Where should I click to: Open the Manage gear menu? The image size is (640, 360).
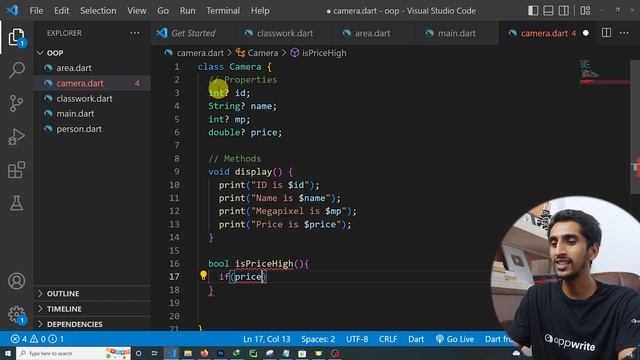[x=16, y=314]
